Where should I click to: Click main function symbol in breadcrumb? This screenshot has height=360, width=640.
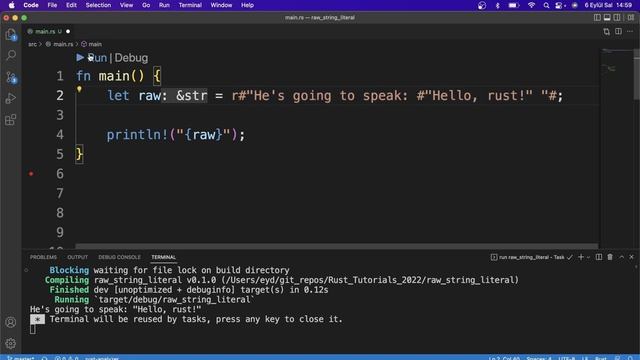click(x=92, y=44)
